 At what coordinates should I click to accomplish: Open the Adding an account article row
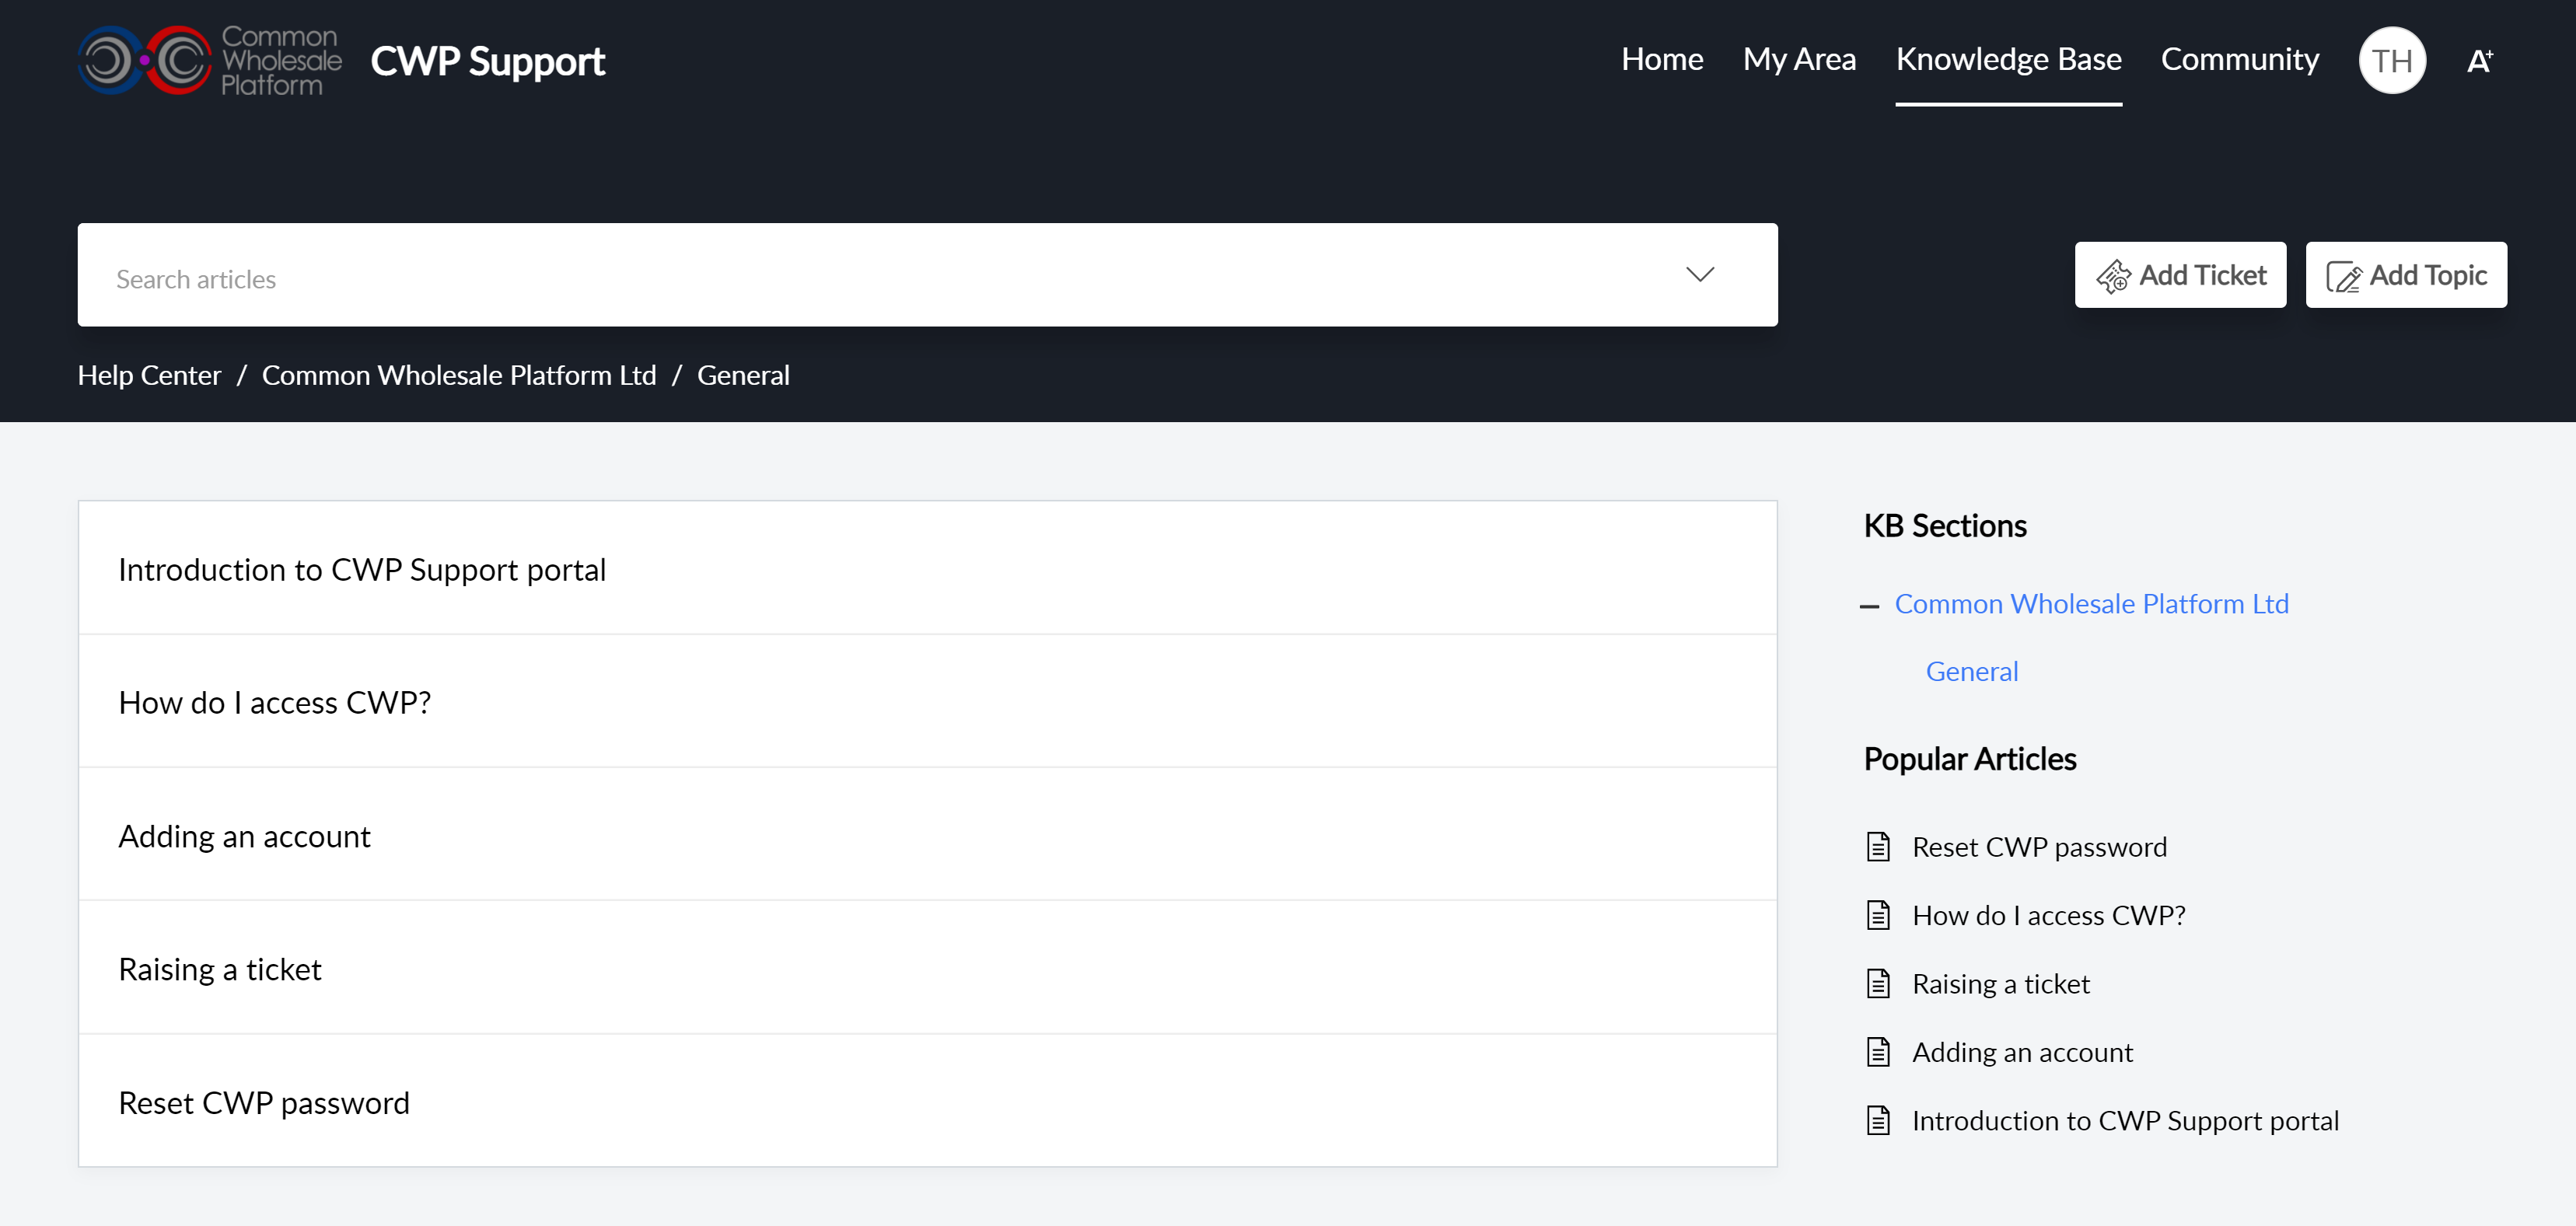tap(244, 836)
